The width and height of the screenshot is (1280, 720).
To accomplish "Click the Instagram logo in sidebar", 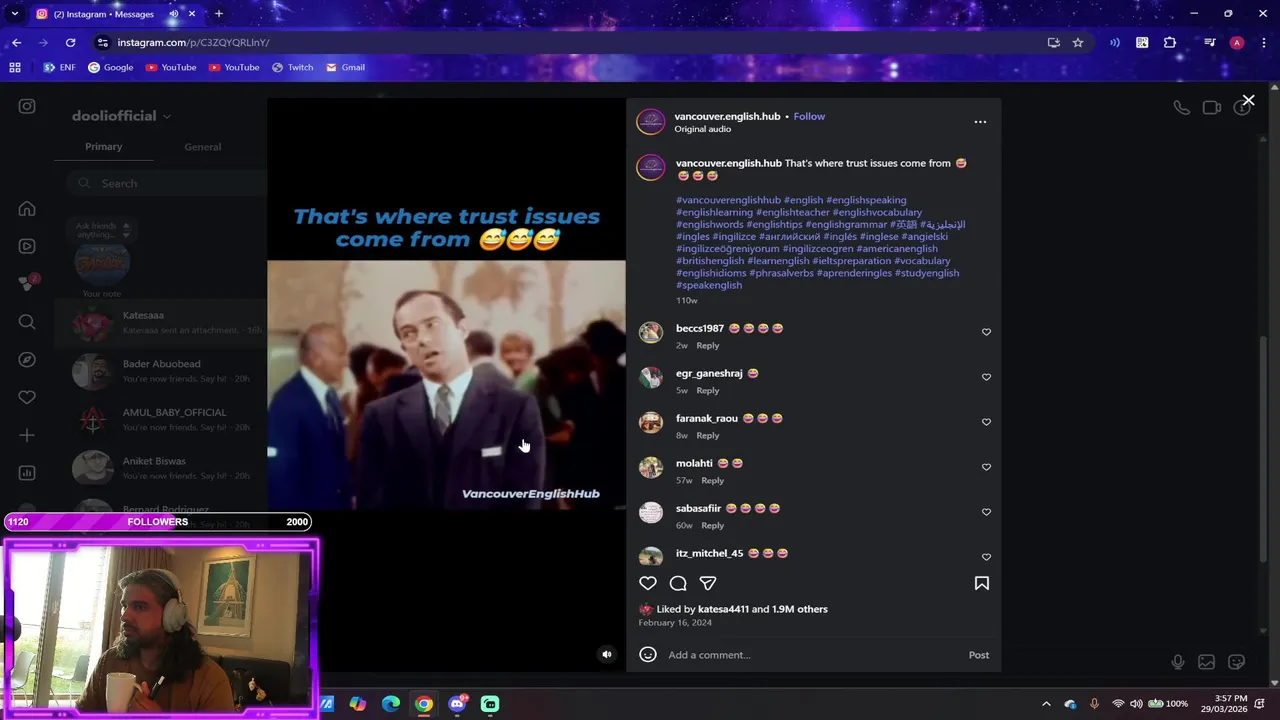I will point(27,106).
